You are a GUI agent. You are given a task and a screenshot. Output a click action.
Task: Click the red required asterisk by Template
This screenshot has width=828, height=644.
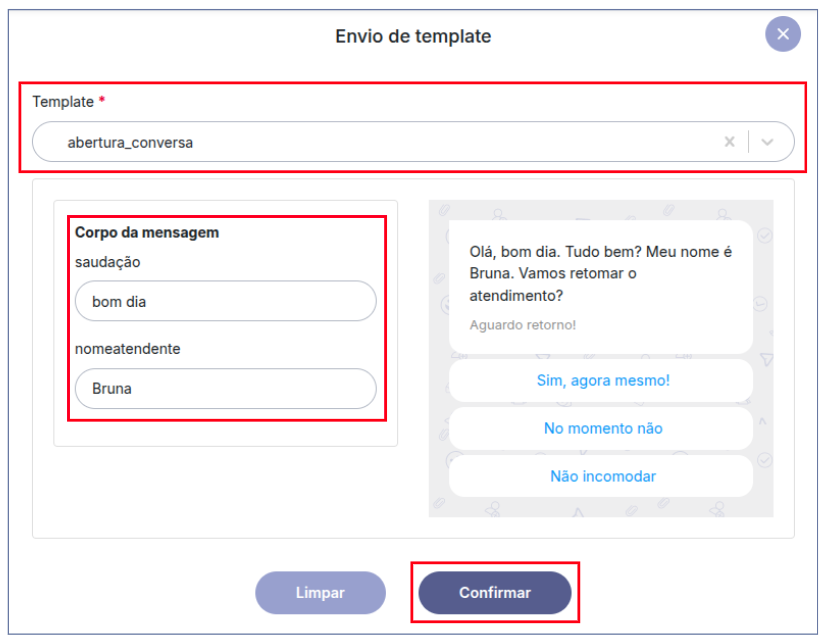click(x=102, y=101)
